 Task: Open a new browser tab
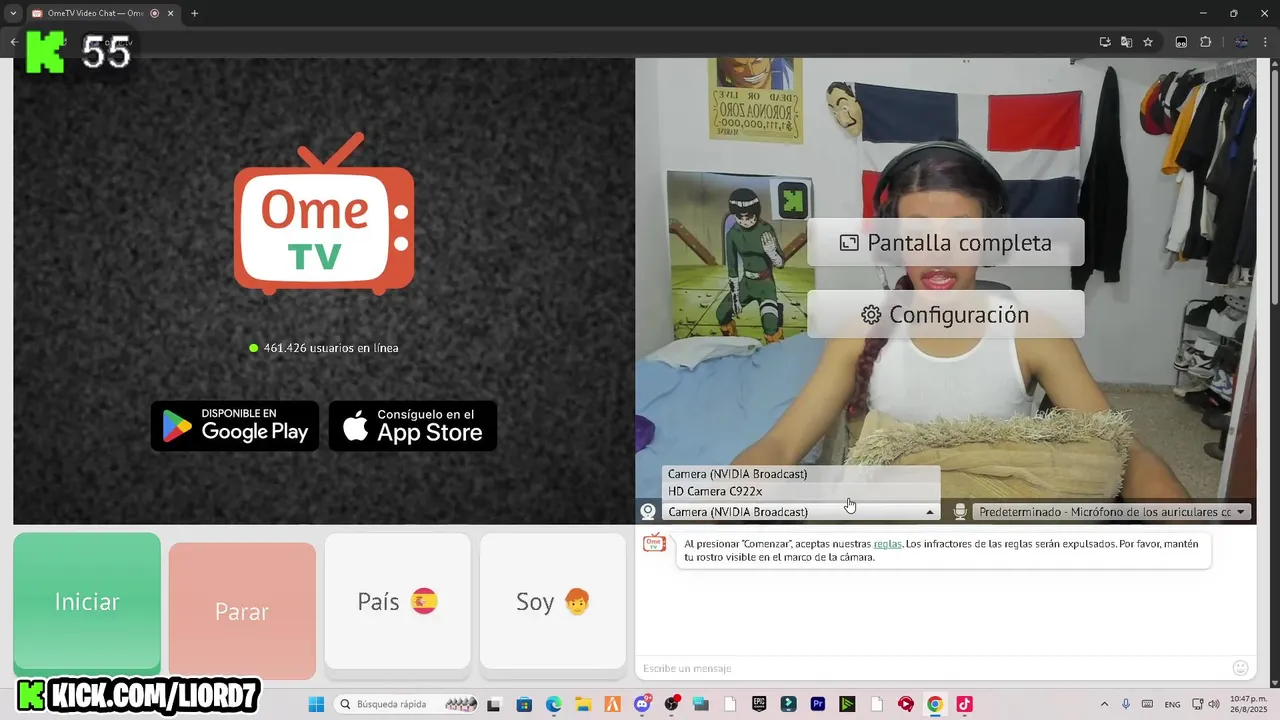pos(194,14)
